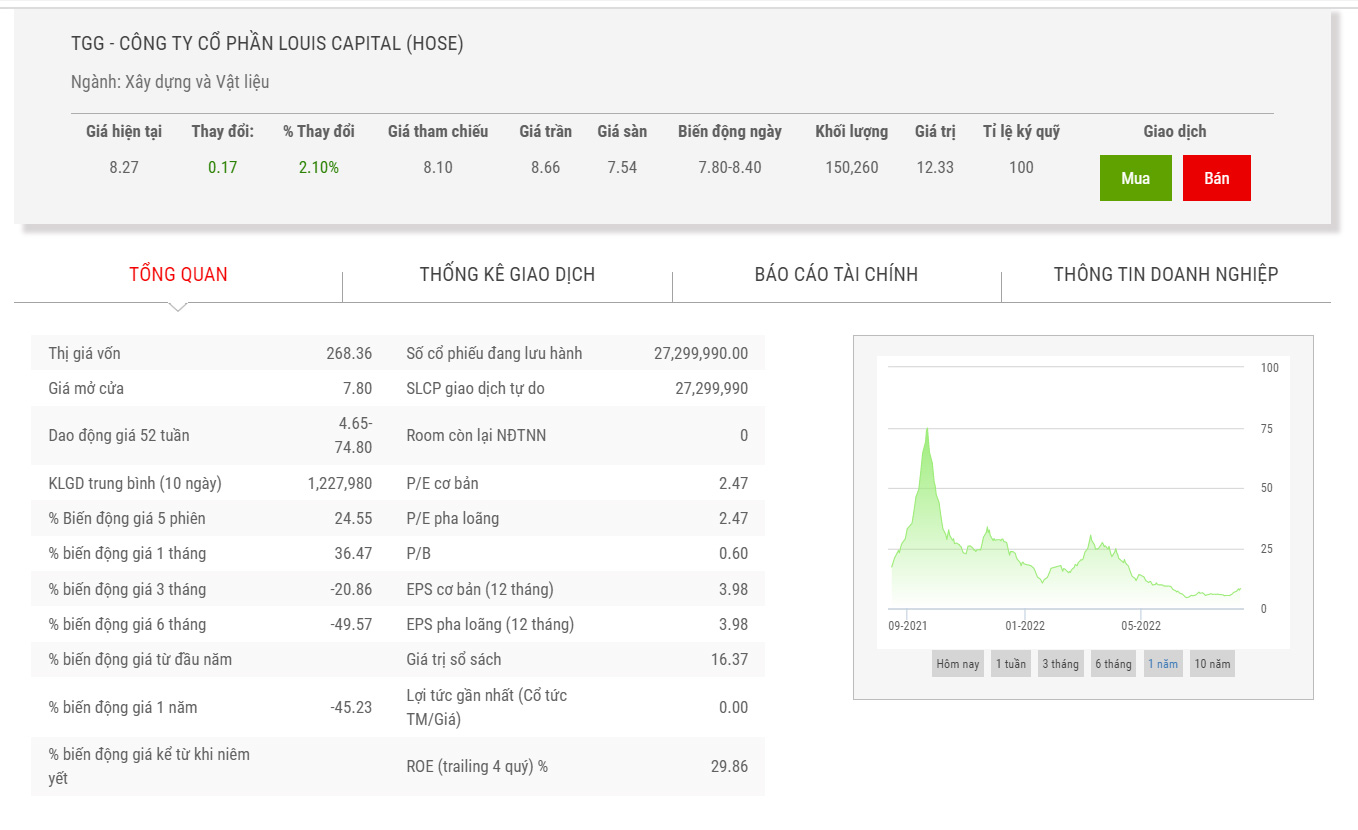Show 3 tháng chart period
The width and height of the screenshot is (1358, 830).
pos(1060,664)
